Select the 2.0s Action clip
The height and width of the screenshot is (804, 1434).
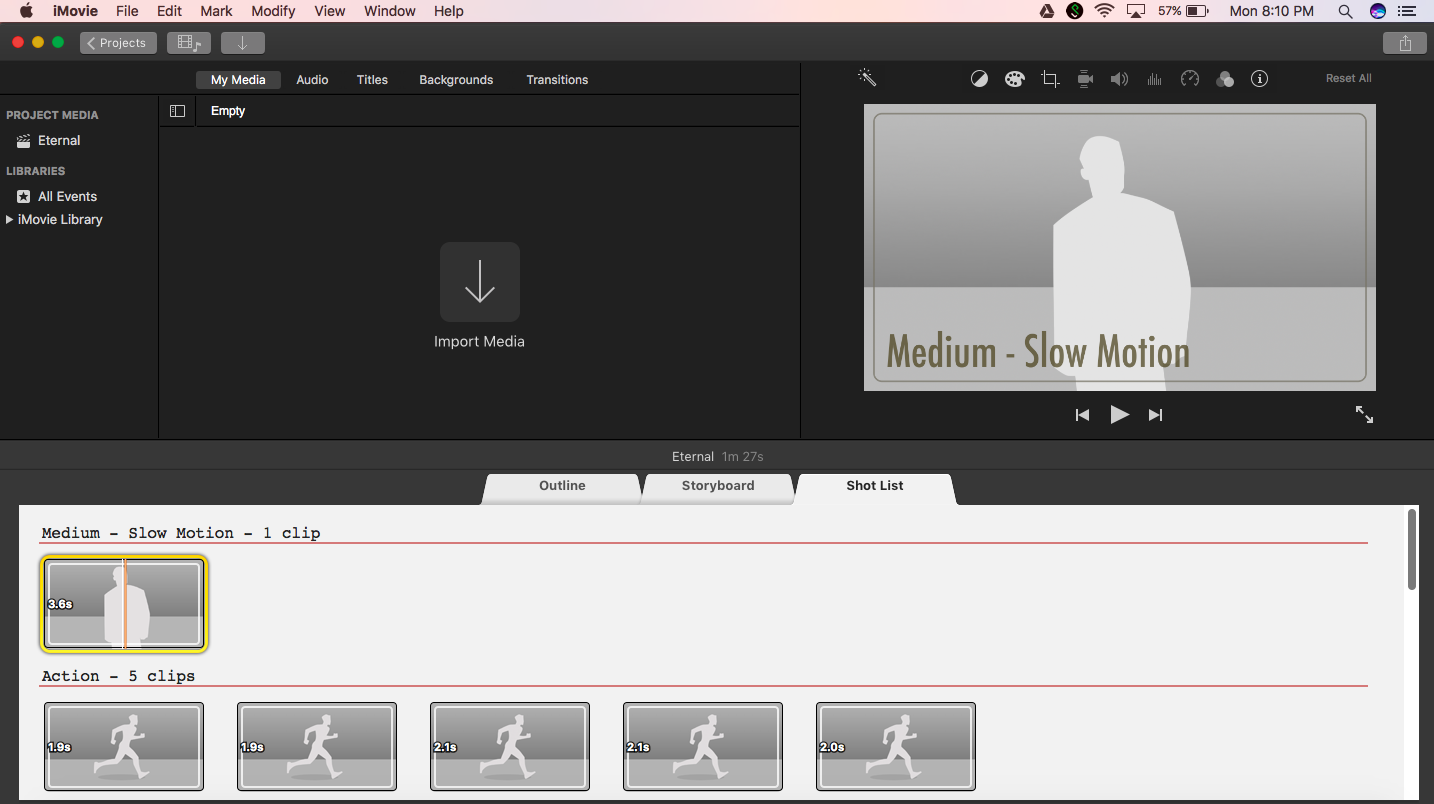(896, 746)
